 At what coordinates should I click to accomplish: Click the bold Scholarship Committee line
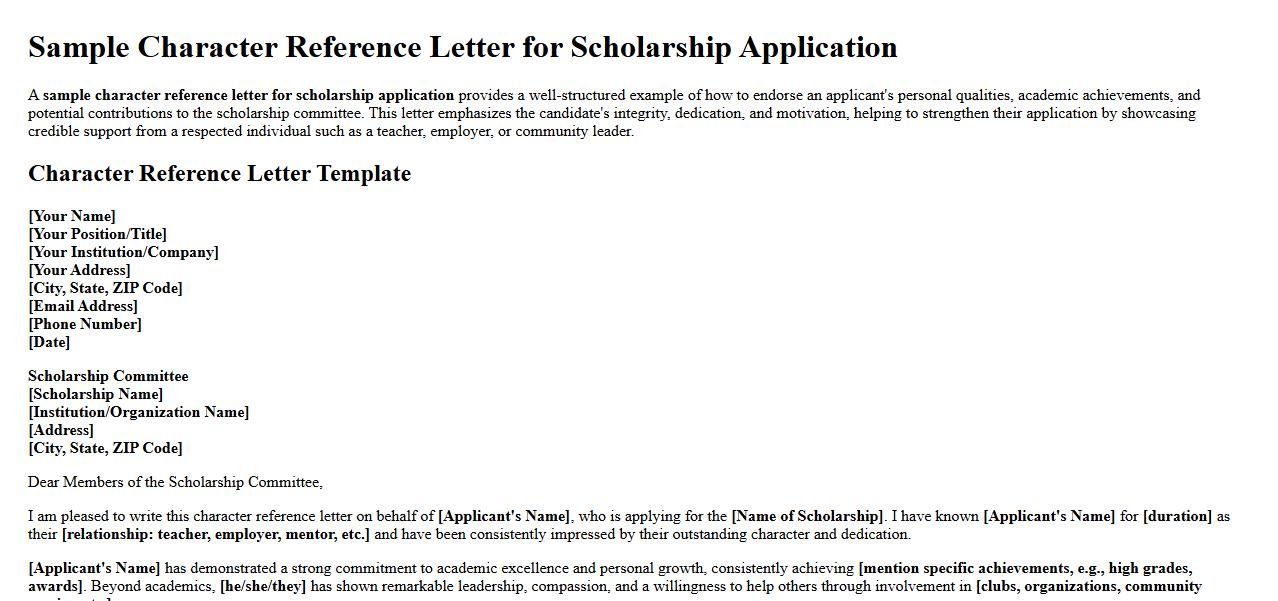108,376
